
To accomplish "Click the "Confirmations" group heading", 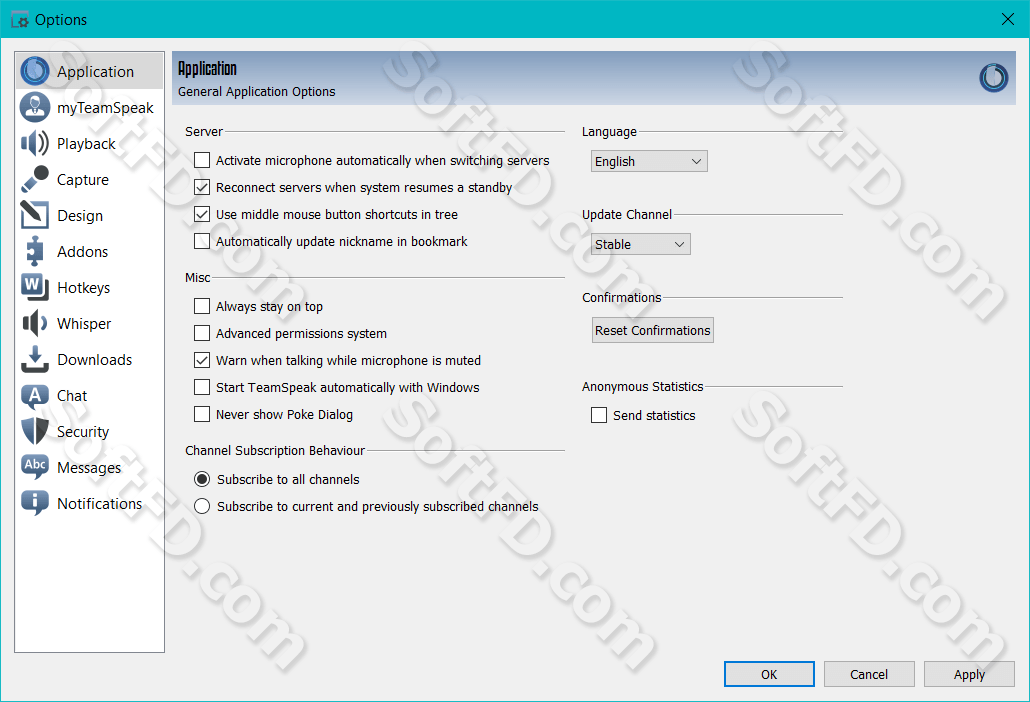I will click(x=621, y=297).
